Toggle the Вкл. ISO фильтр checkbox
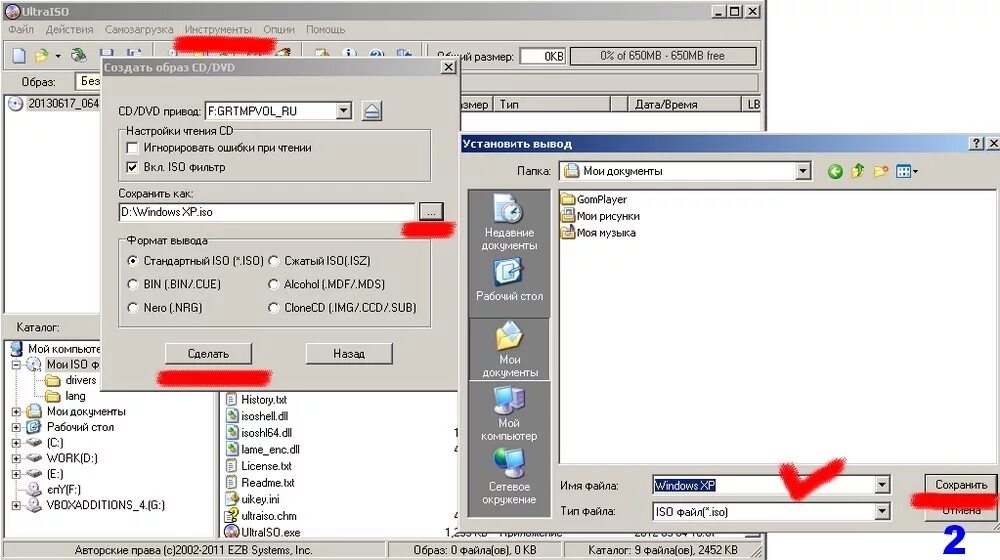1000x560 pixels. click(x=133, y=167)
